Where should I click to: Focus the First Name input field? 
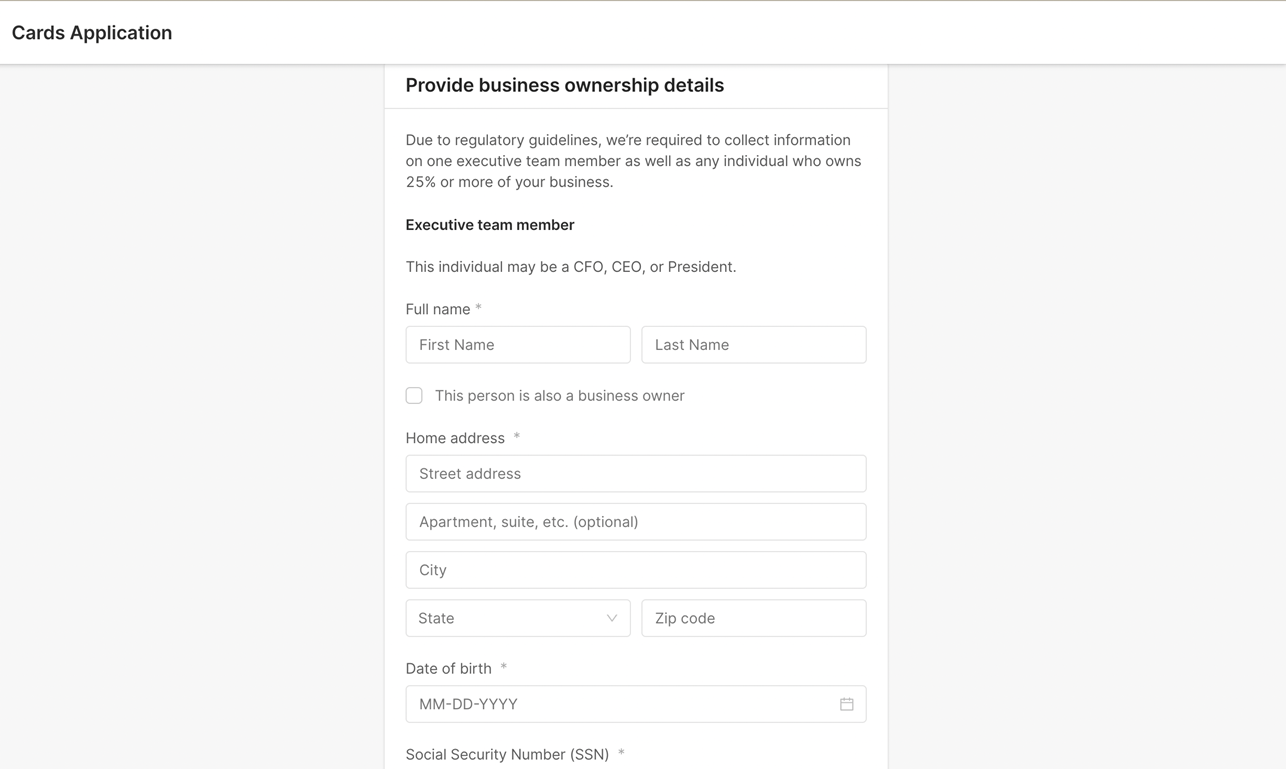click(x=517, y=344)
